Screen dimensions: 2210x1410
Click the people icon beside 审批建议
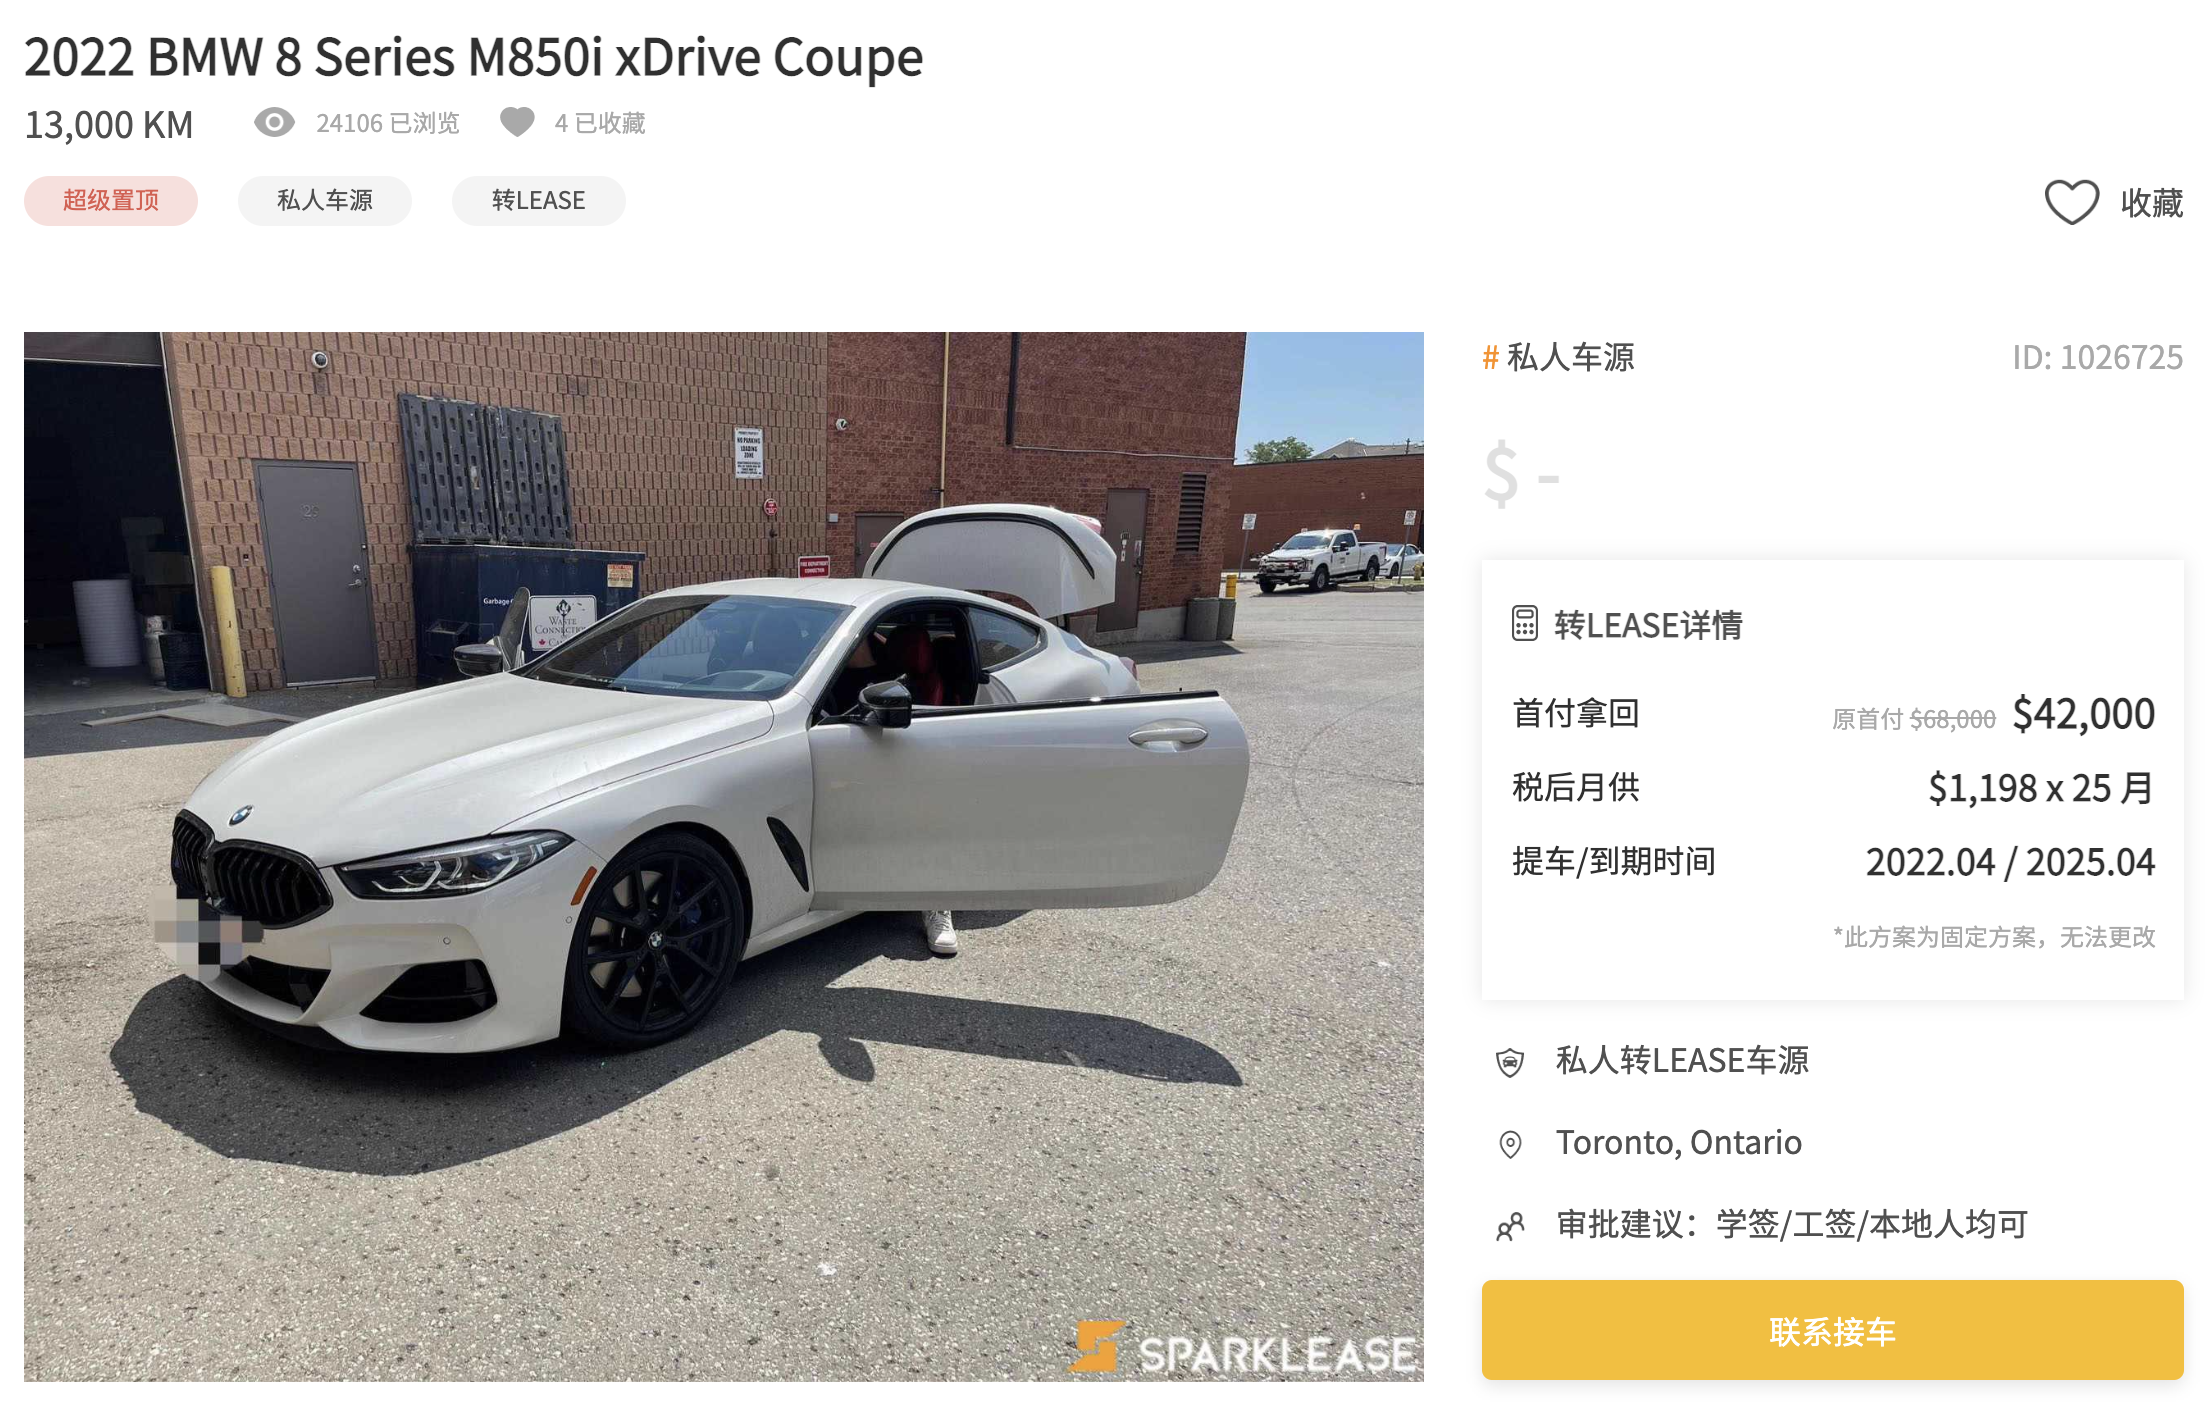(x=1510, y=1225)
